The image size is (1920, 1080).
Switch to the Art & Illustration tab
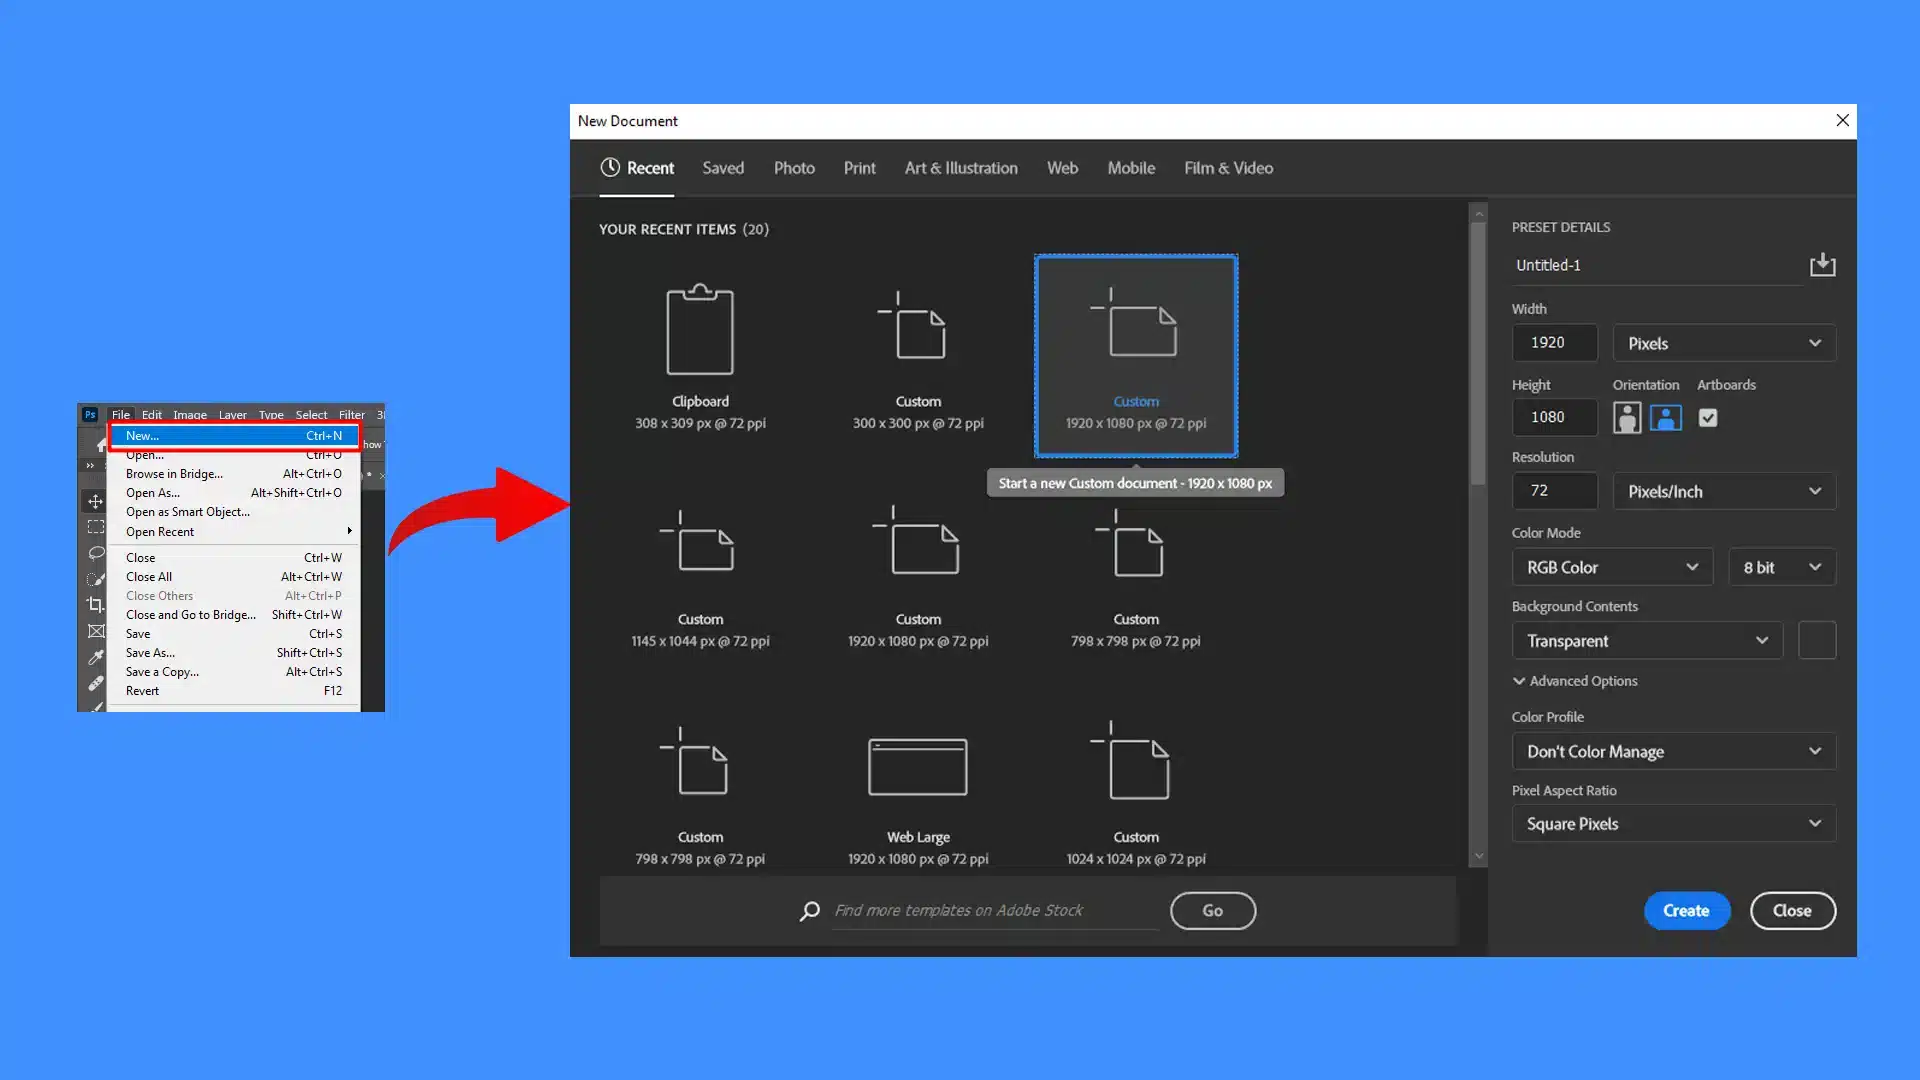(x=961, y=168)
